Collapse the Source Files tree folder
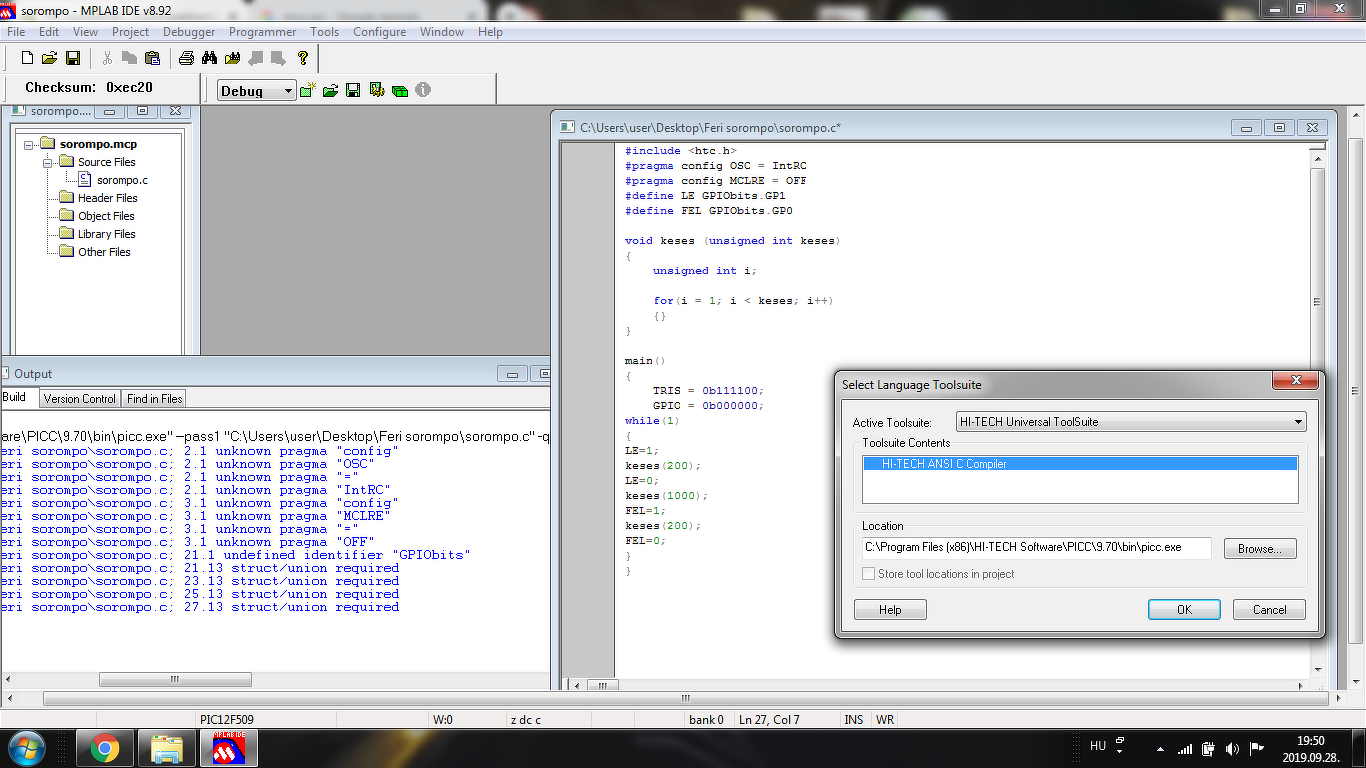This screenshot has height=768, width=1366. tap(47, 162)
